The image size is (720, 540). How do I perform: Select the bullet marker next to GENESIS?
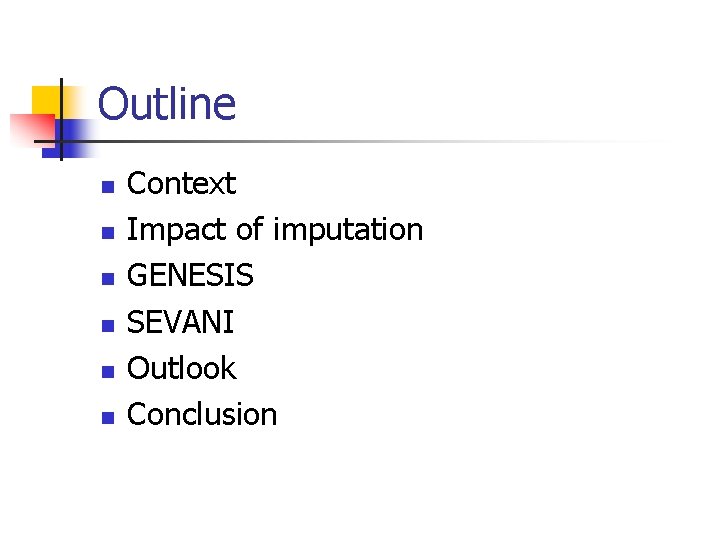pyautogui.click(x=108, y=279)
